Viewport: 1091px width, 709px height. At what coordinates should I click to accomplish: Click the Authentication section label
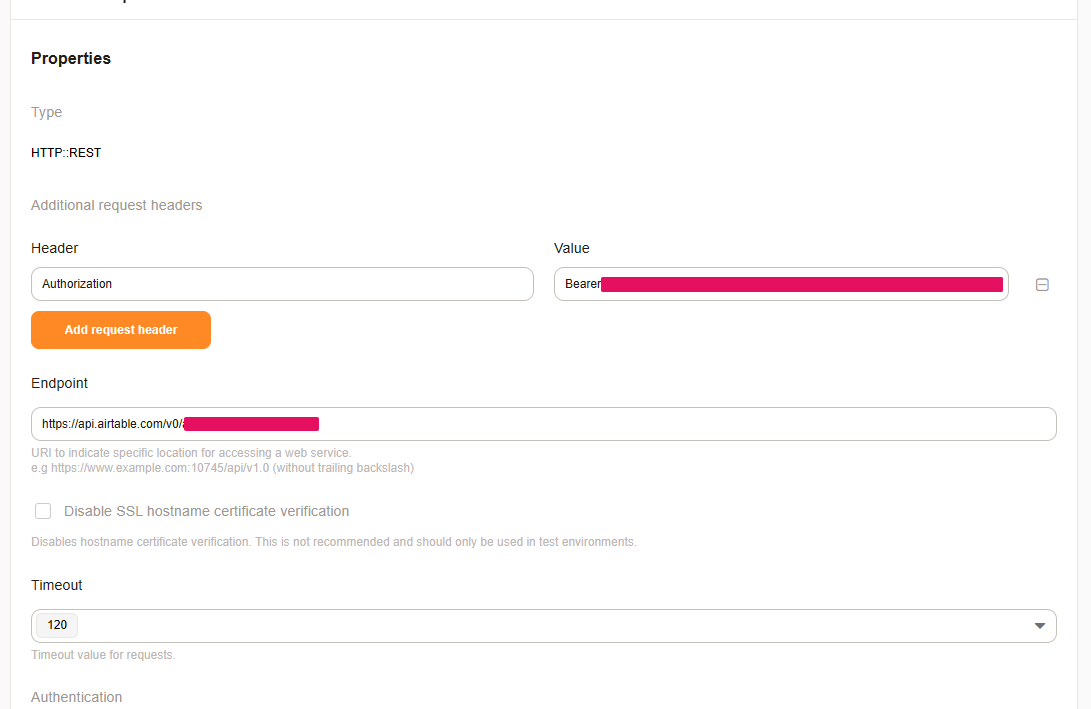tap(76, 697)
